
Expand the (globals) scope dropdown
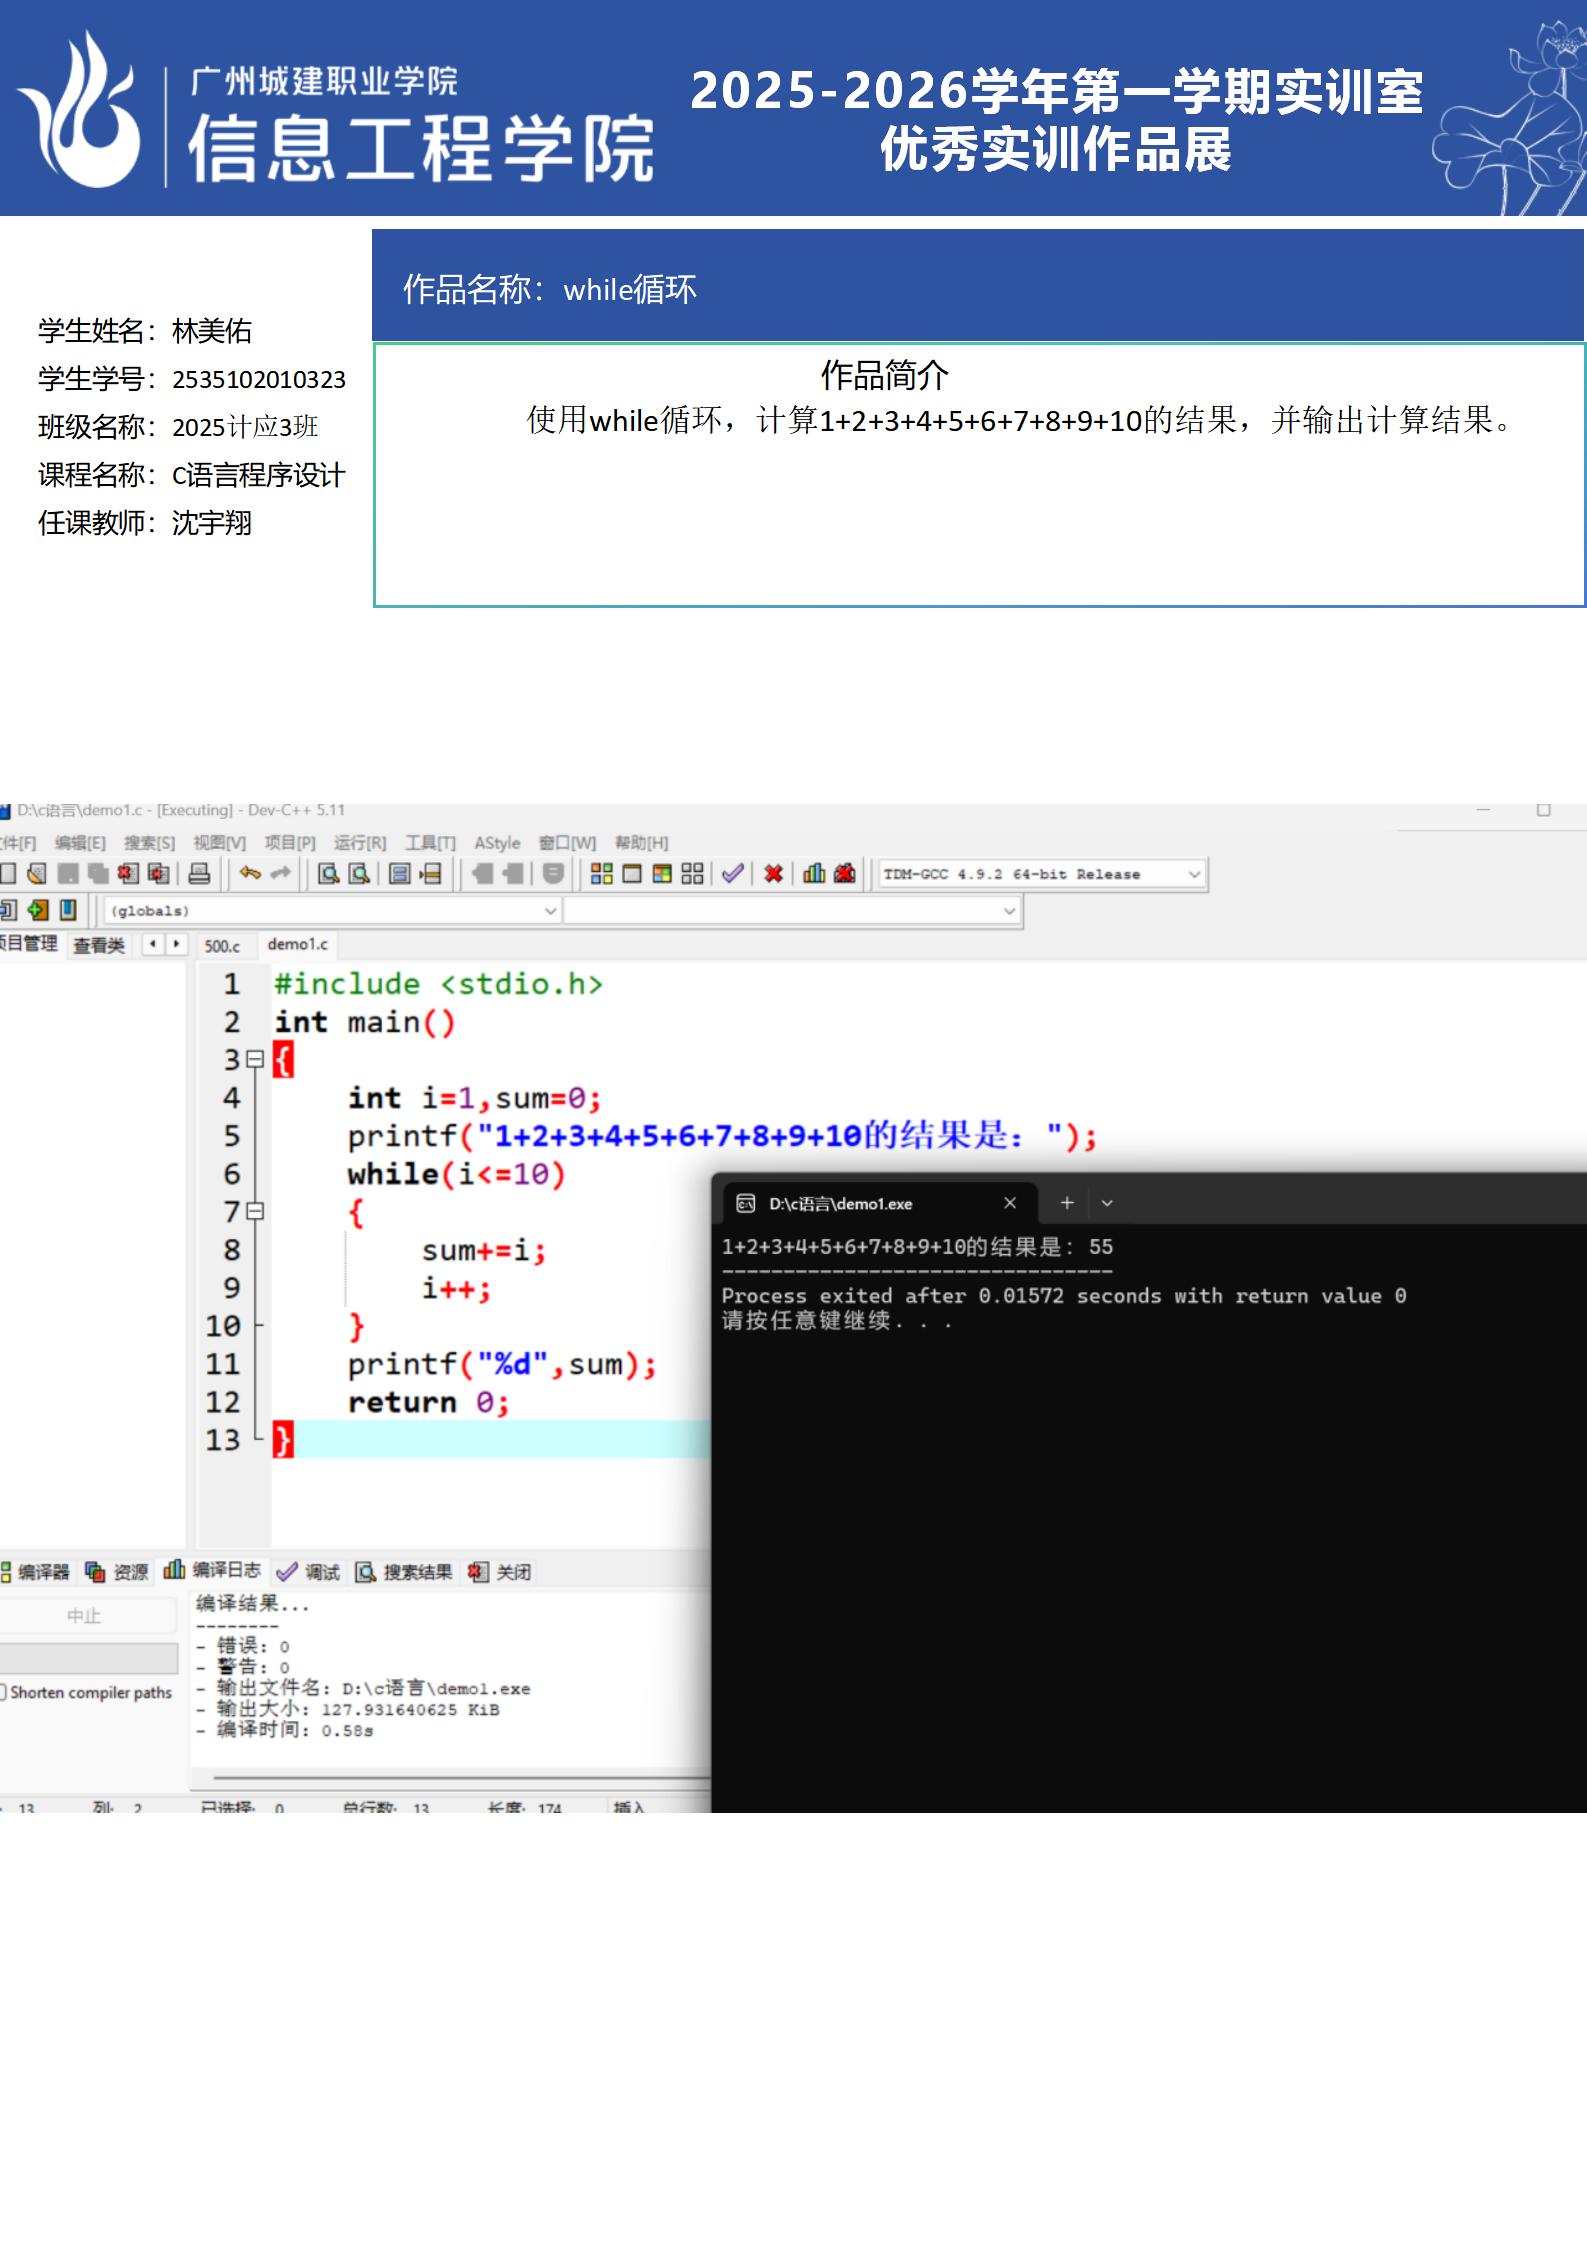pyautogui.click(x=550, y=911)
